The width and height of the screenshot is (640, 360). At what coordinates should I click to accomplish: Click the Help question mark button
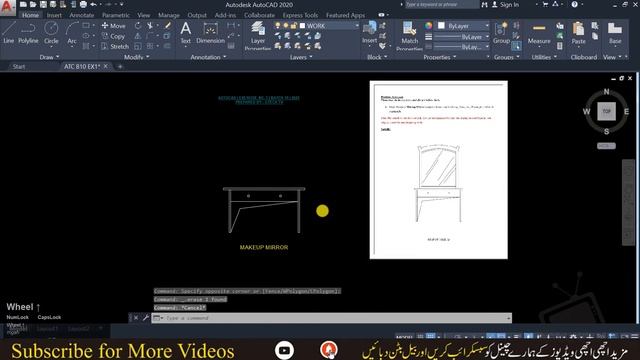pos(574,4)
